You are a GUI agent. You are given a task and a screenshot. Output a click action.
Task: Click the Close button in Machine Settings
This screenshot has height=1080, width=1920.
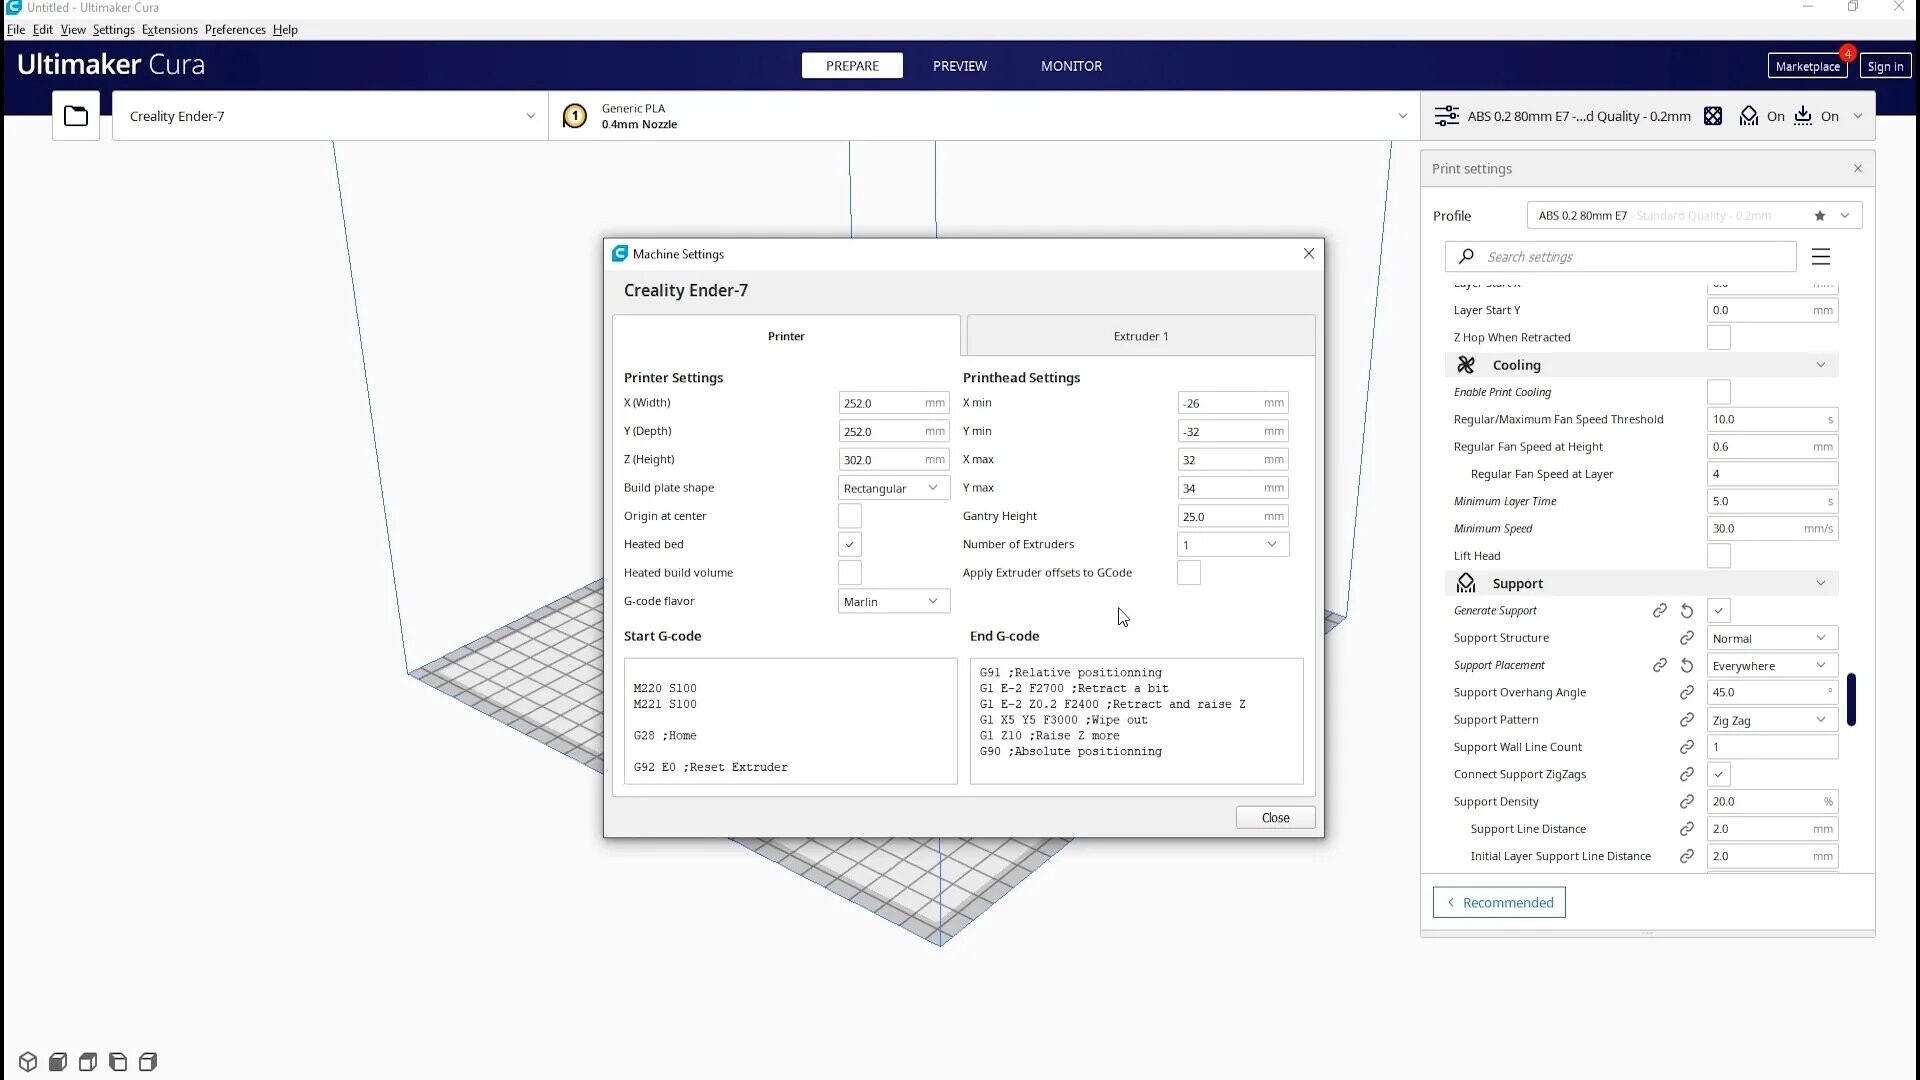(1275, 818)
